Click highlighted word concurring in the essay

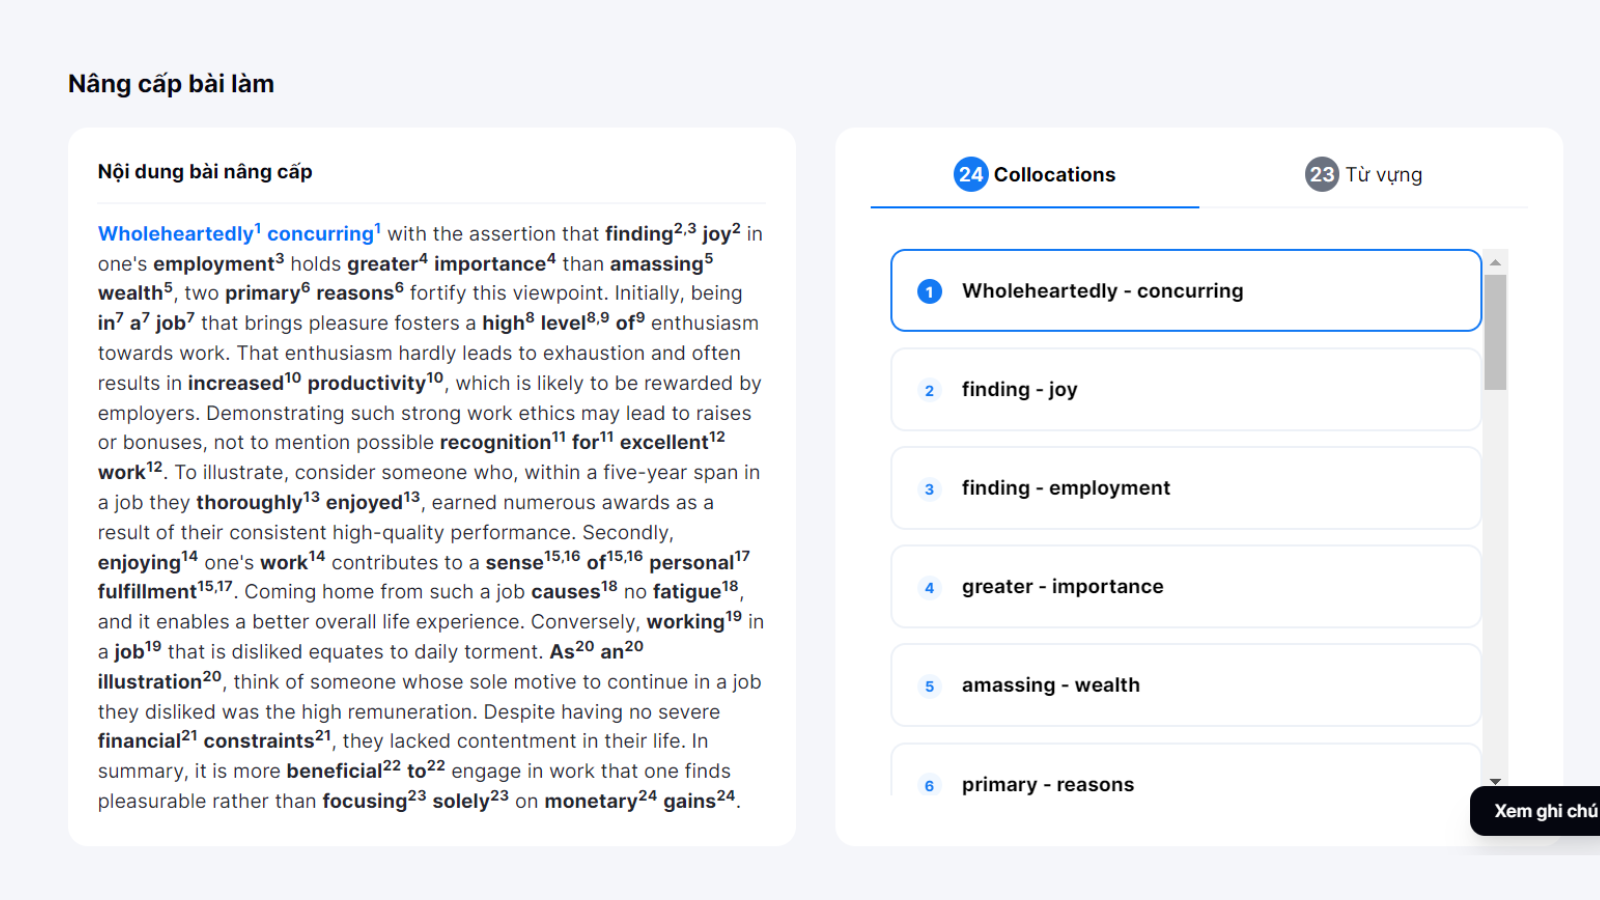click(320, 234)
